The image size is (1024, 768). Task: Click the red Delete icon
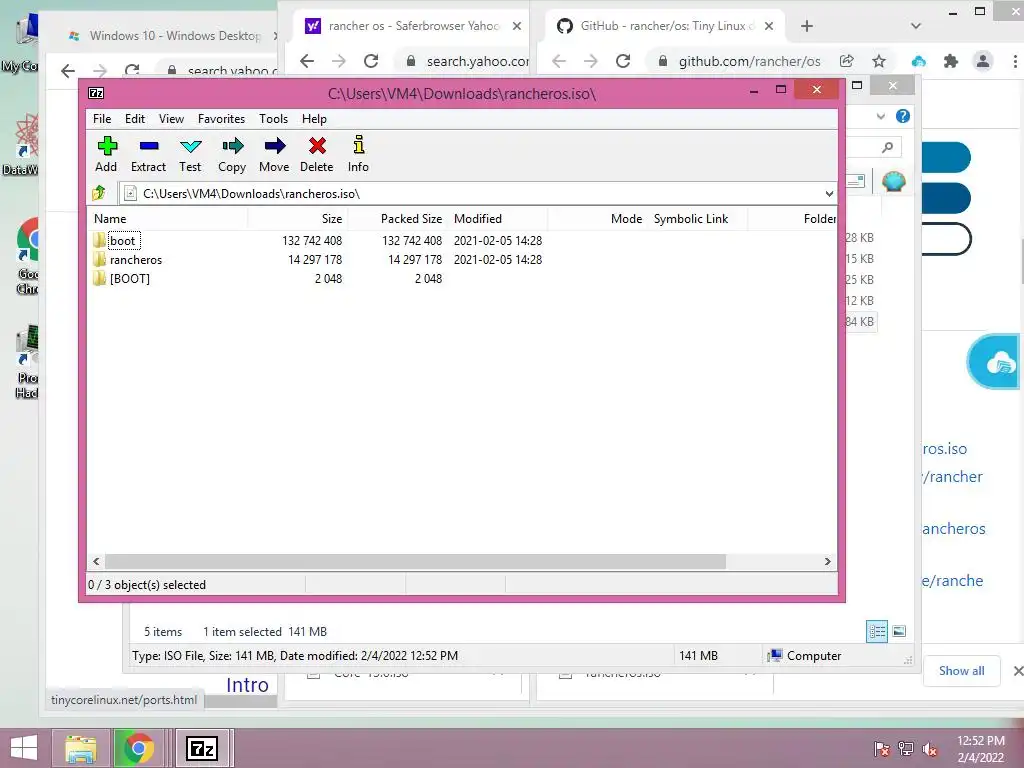coord(317,146)
